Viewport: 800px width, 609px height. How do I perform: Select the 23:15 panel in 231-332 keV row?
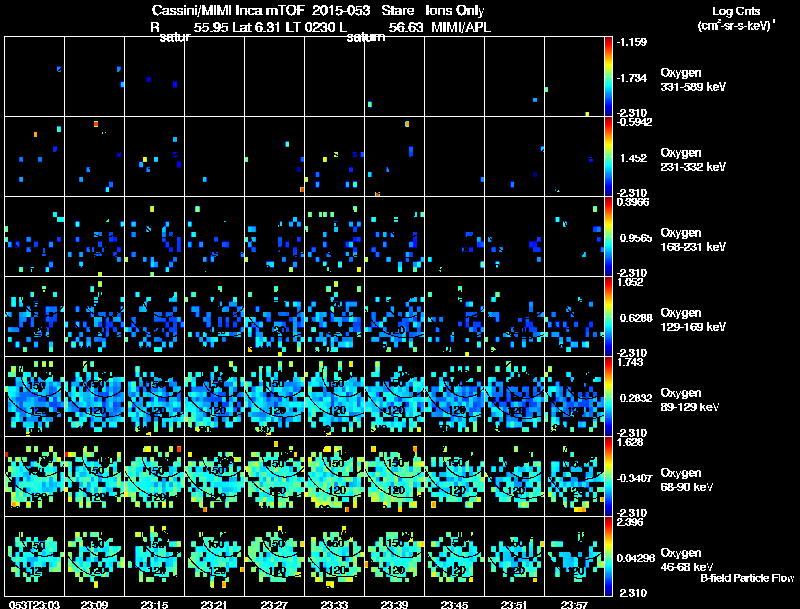coord(155,157)
